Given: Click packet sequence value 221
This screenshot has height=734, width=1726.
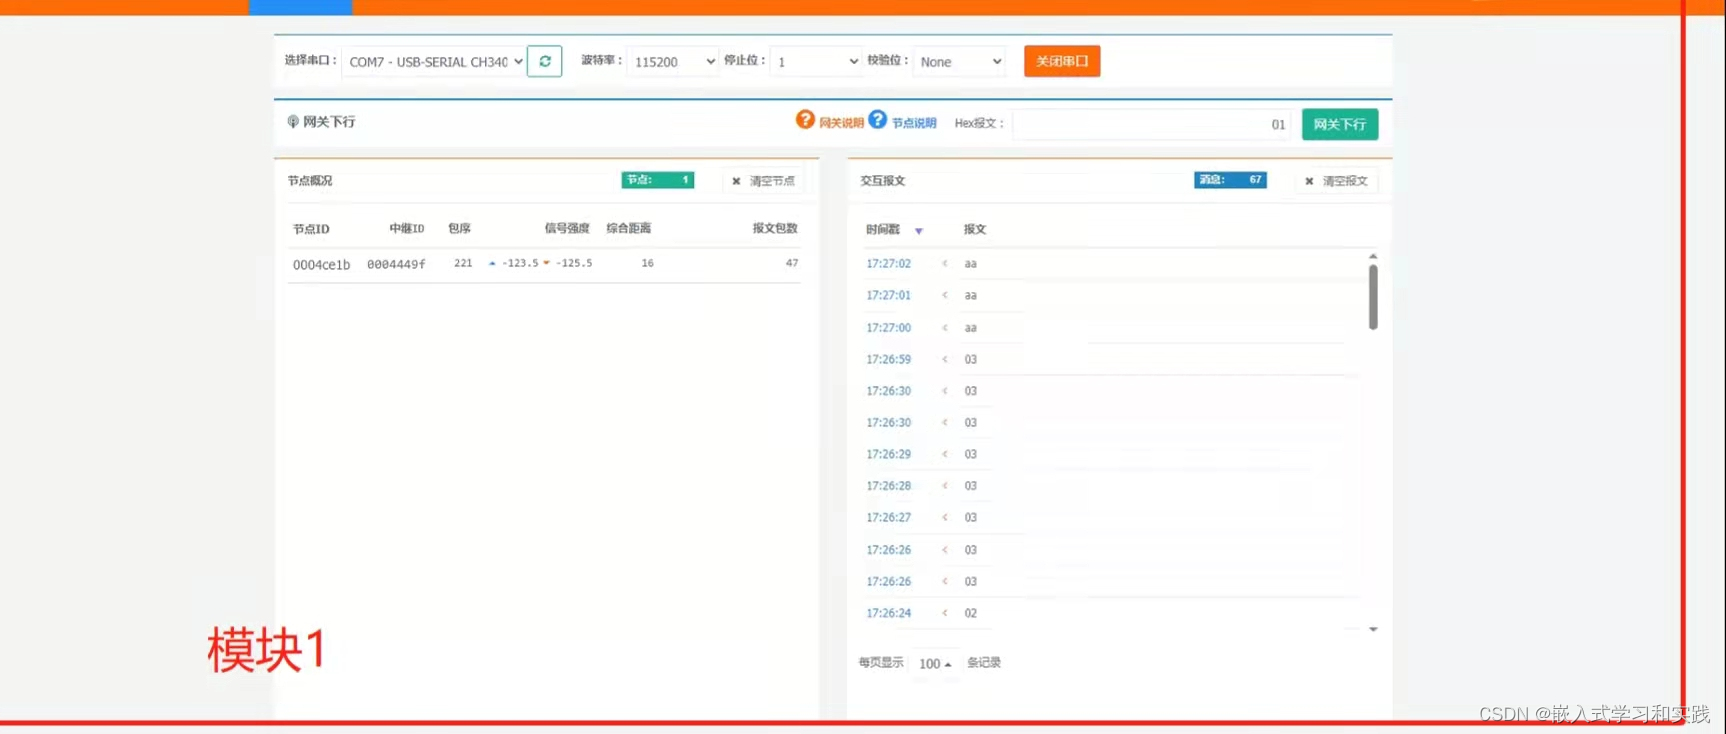Looking at the screenshot, I should click(x=463, y=263).
